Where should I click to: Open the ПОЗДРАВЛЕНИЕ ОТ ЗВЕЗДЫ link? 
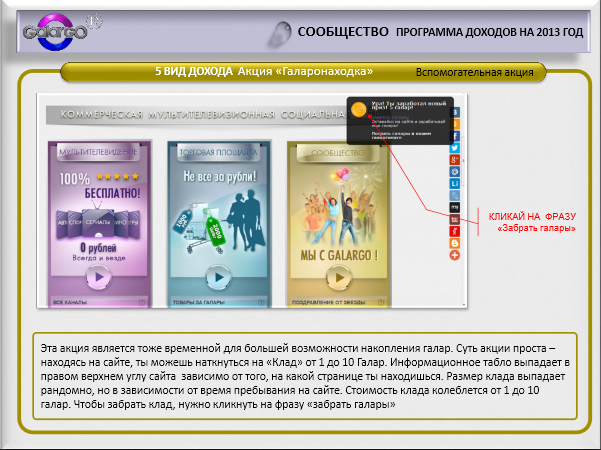point(328,302)
